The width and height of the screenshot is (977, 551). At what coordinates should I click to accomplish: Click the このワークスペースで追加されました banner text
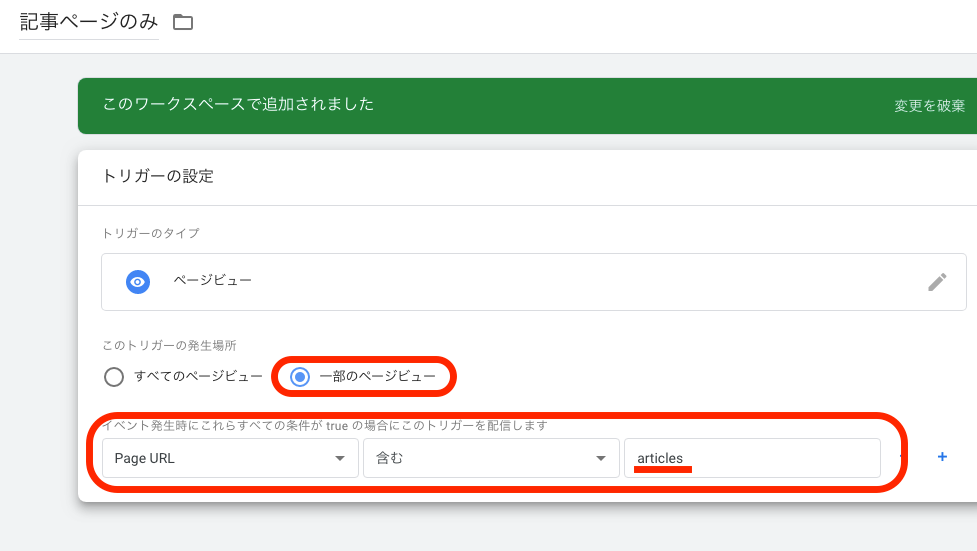pos(238,104)
